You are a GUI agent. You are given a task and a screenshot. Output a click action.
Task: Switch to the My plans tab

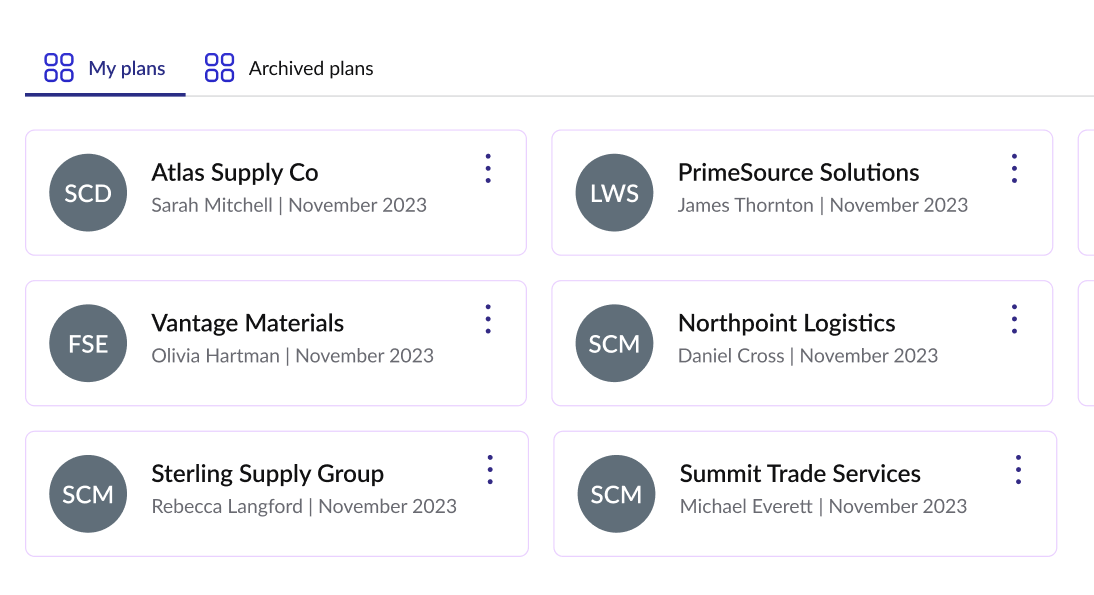click(x=105, y=69)
